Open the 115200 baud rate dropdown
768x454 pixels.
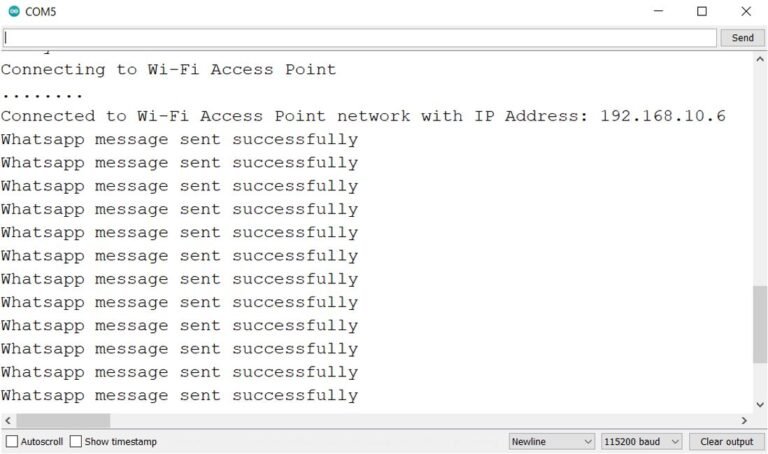click(x=642, y=442)
